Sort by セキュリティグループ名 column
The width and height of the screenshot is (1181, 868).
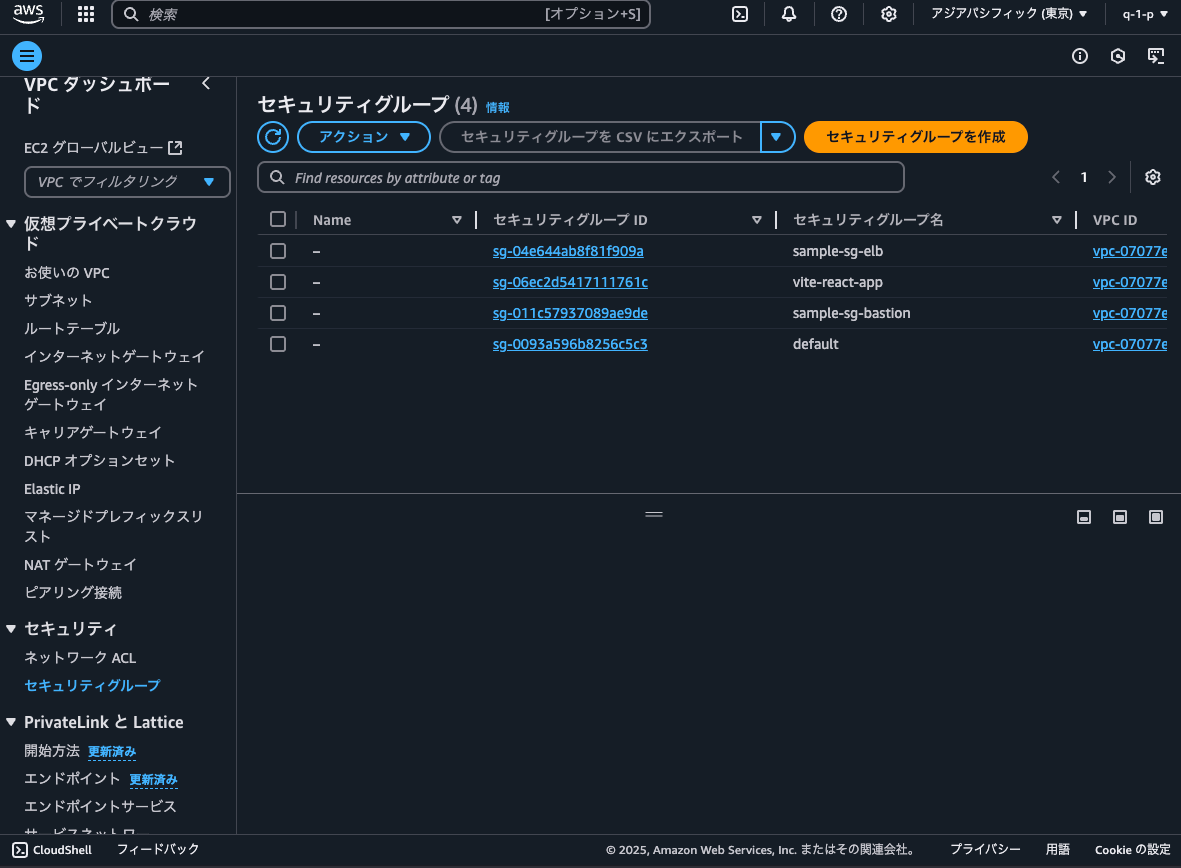(x=1057, y=220)
